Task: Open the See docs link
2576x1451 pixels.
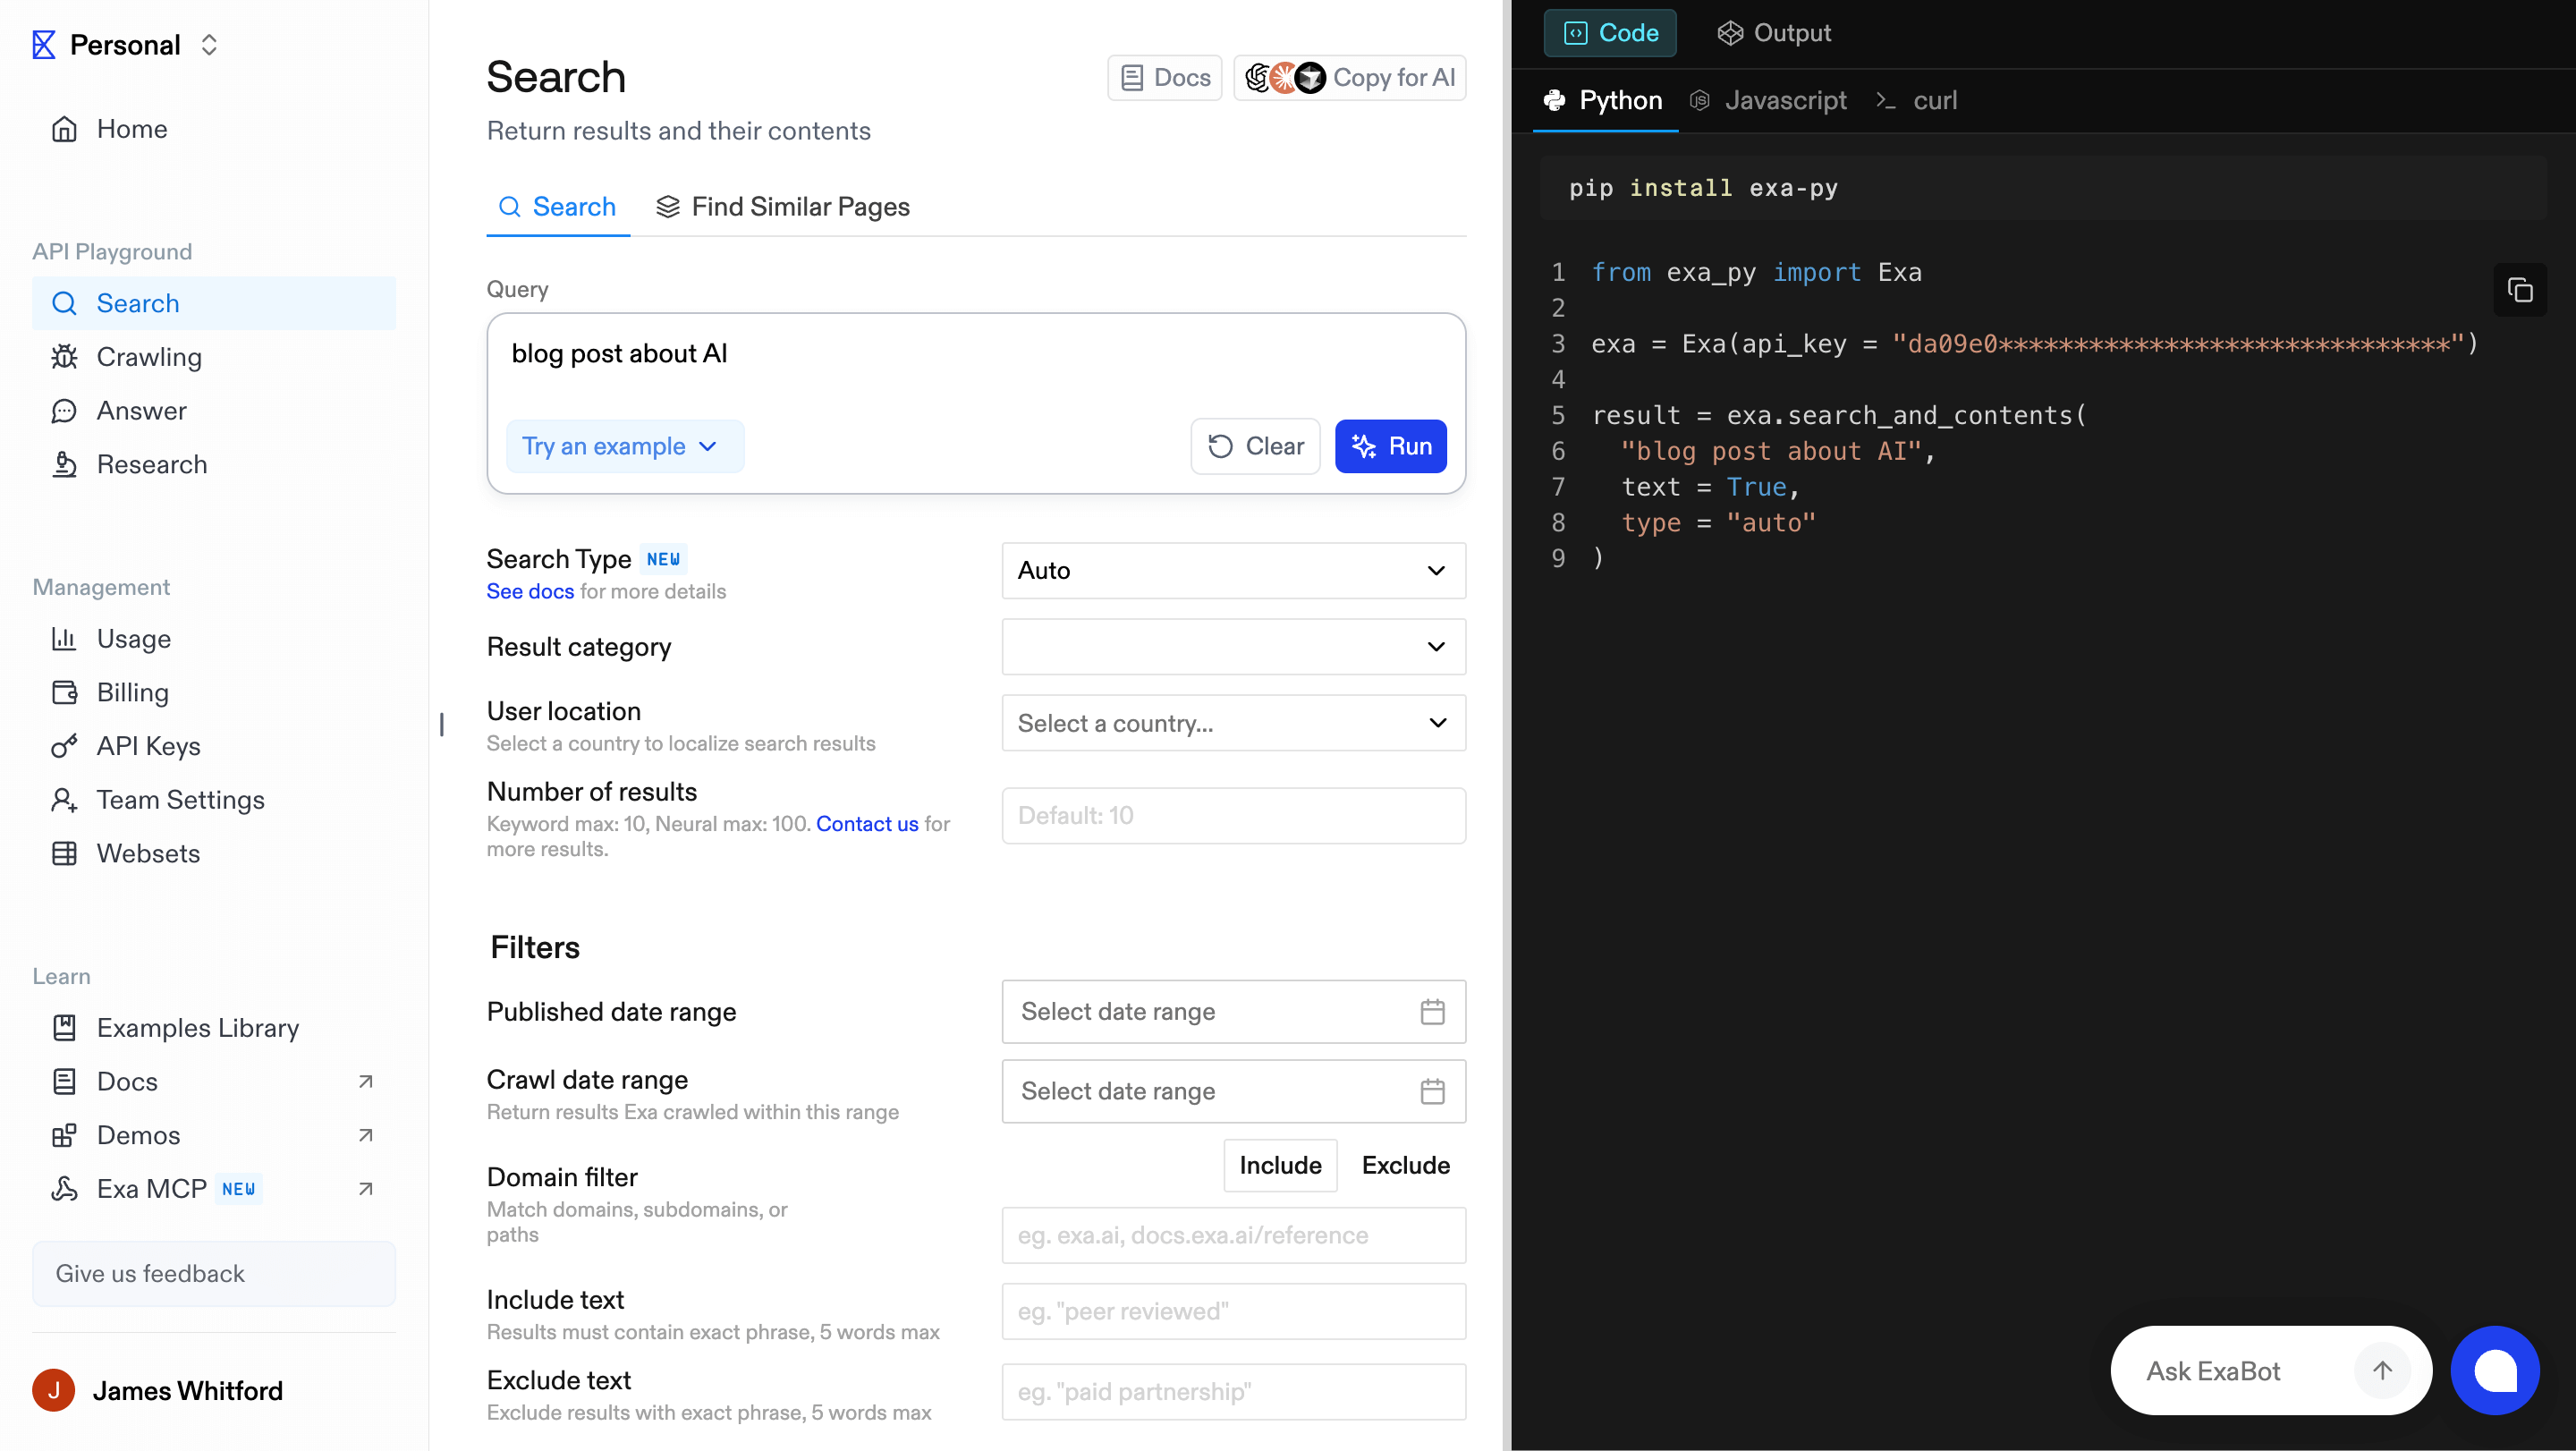Action: point(530,591)
